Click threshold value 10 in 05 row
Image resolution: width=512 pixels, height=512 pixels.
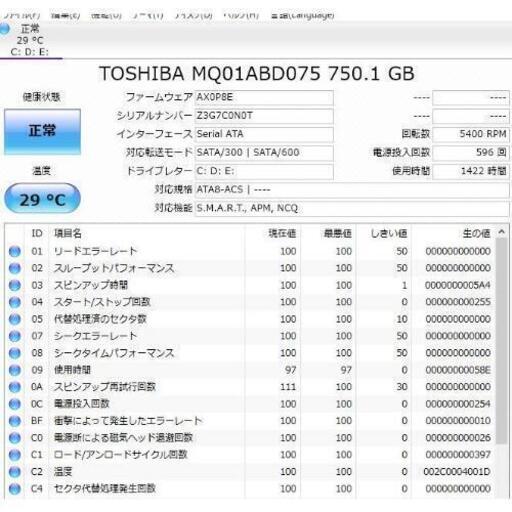[x=402, y=319]
